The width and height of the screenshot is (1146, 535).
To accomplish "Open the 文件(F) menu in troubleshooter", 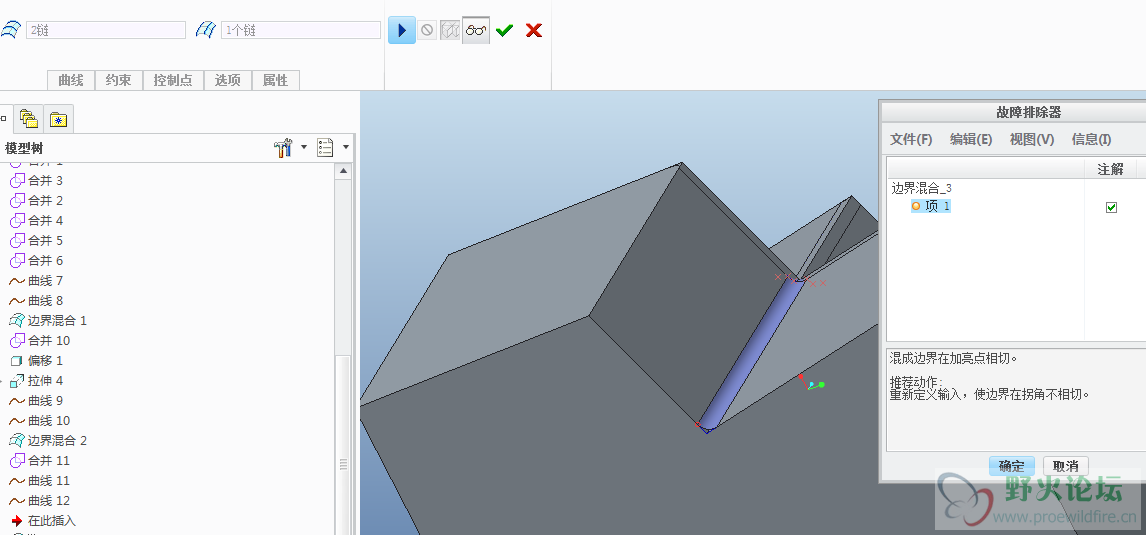I will tap(911, 139).
